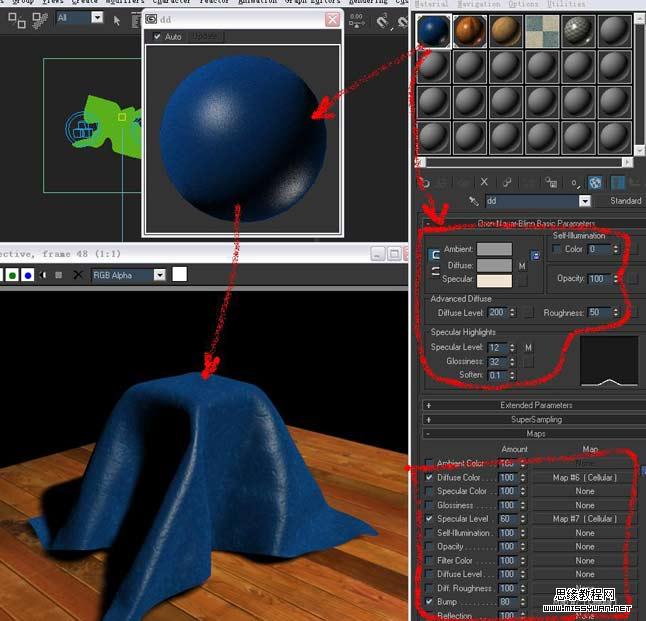Click the 3D snaps toggle magnet icon
Image resolution: width=646 pixels, height=621 pixels.
(382, 20)
